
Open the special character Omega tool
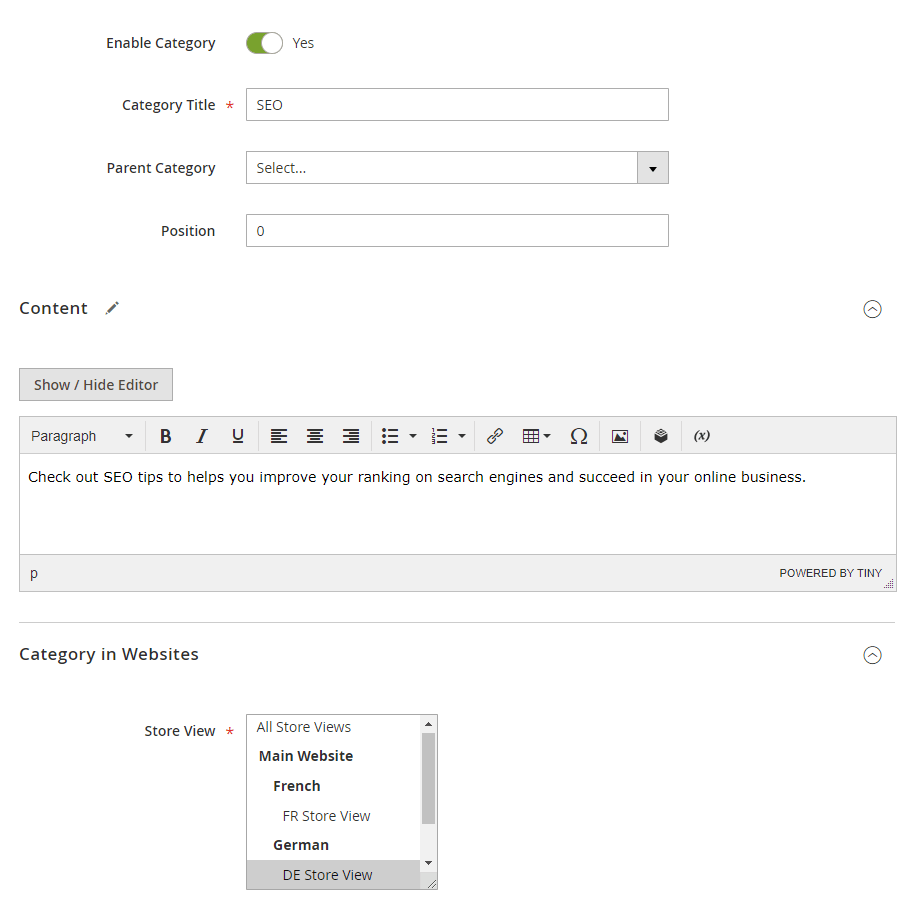(x=578, y=436)
